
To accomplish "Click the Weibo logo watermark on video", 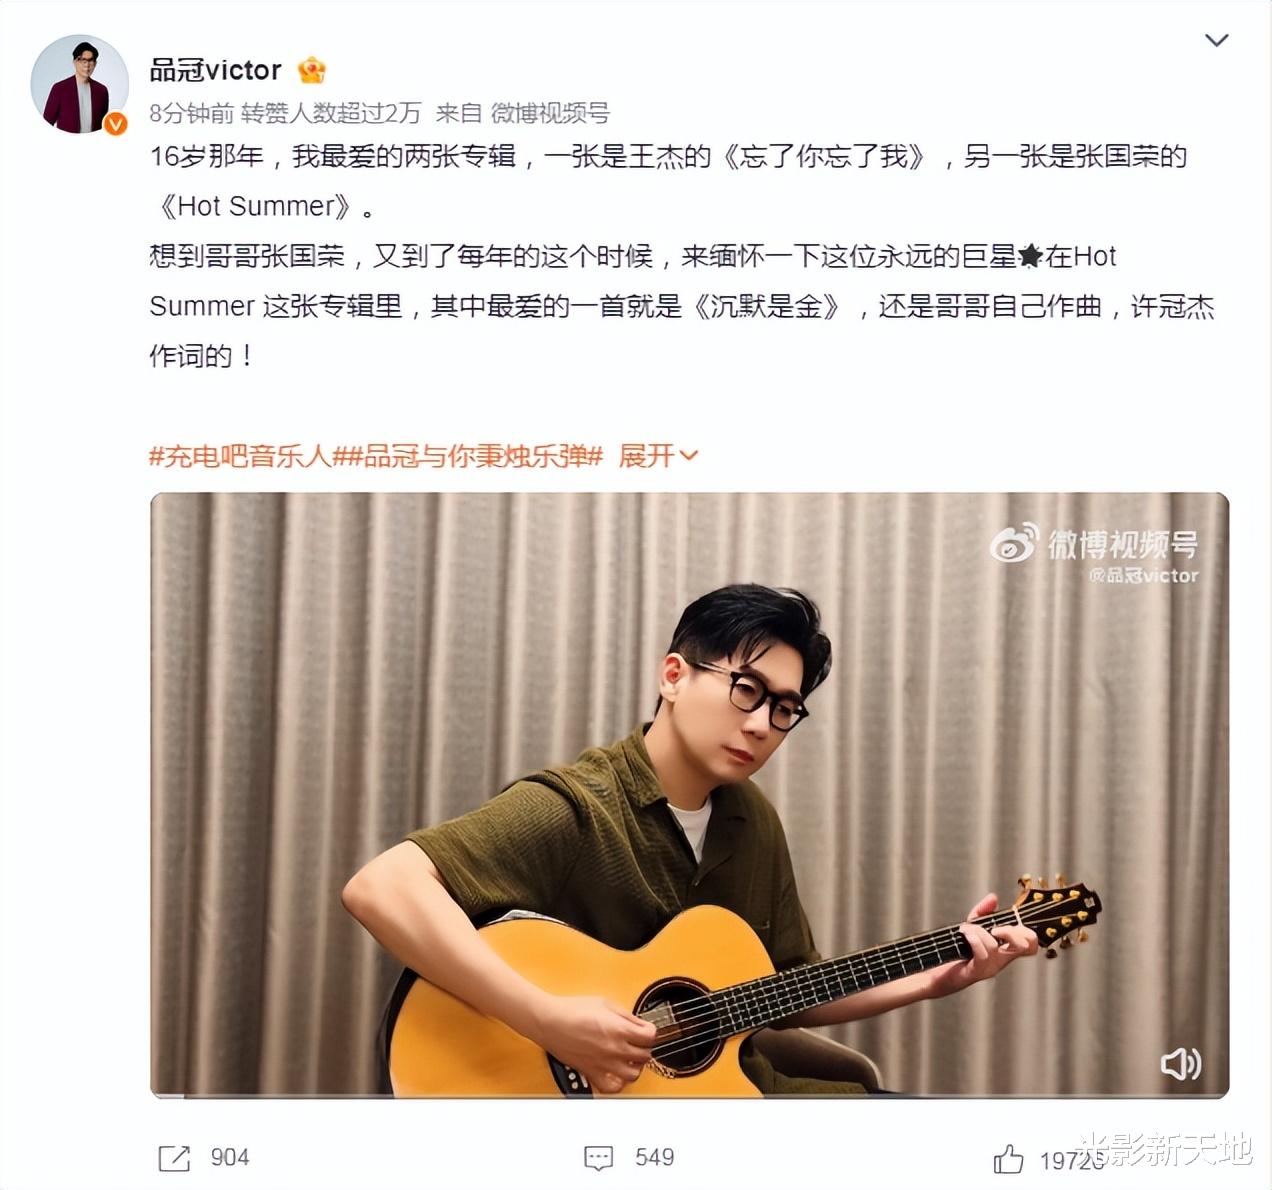I will coord(1013,544).
